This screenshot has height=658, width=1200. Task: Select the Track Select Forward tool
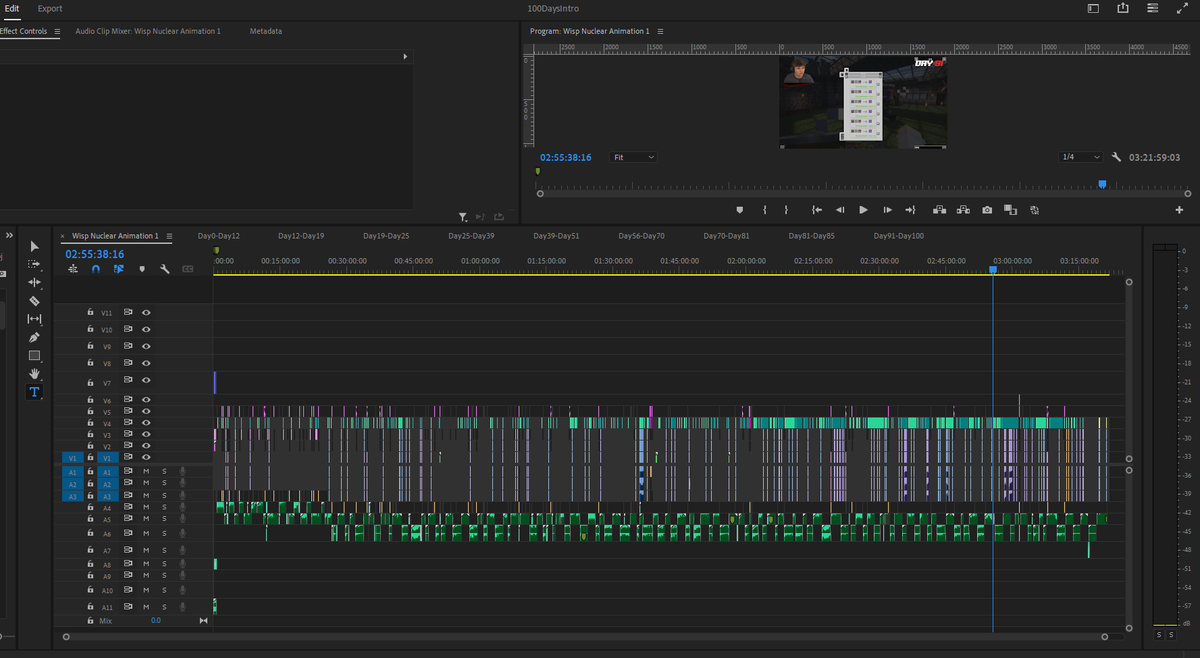tap(34, 264)
